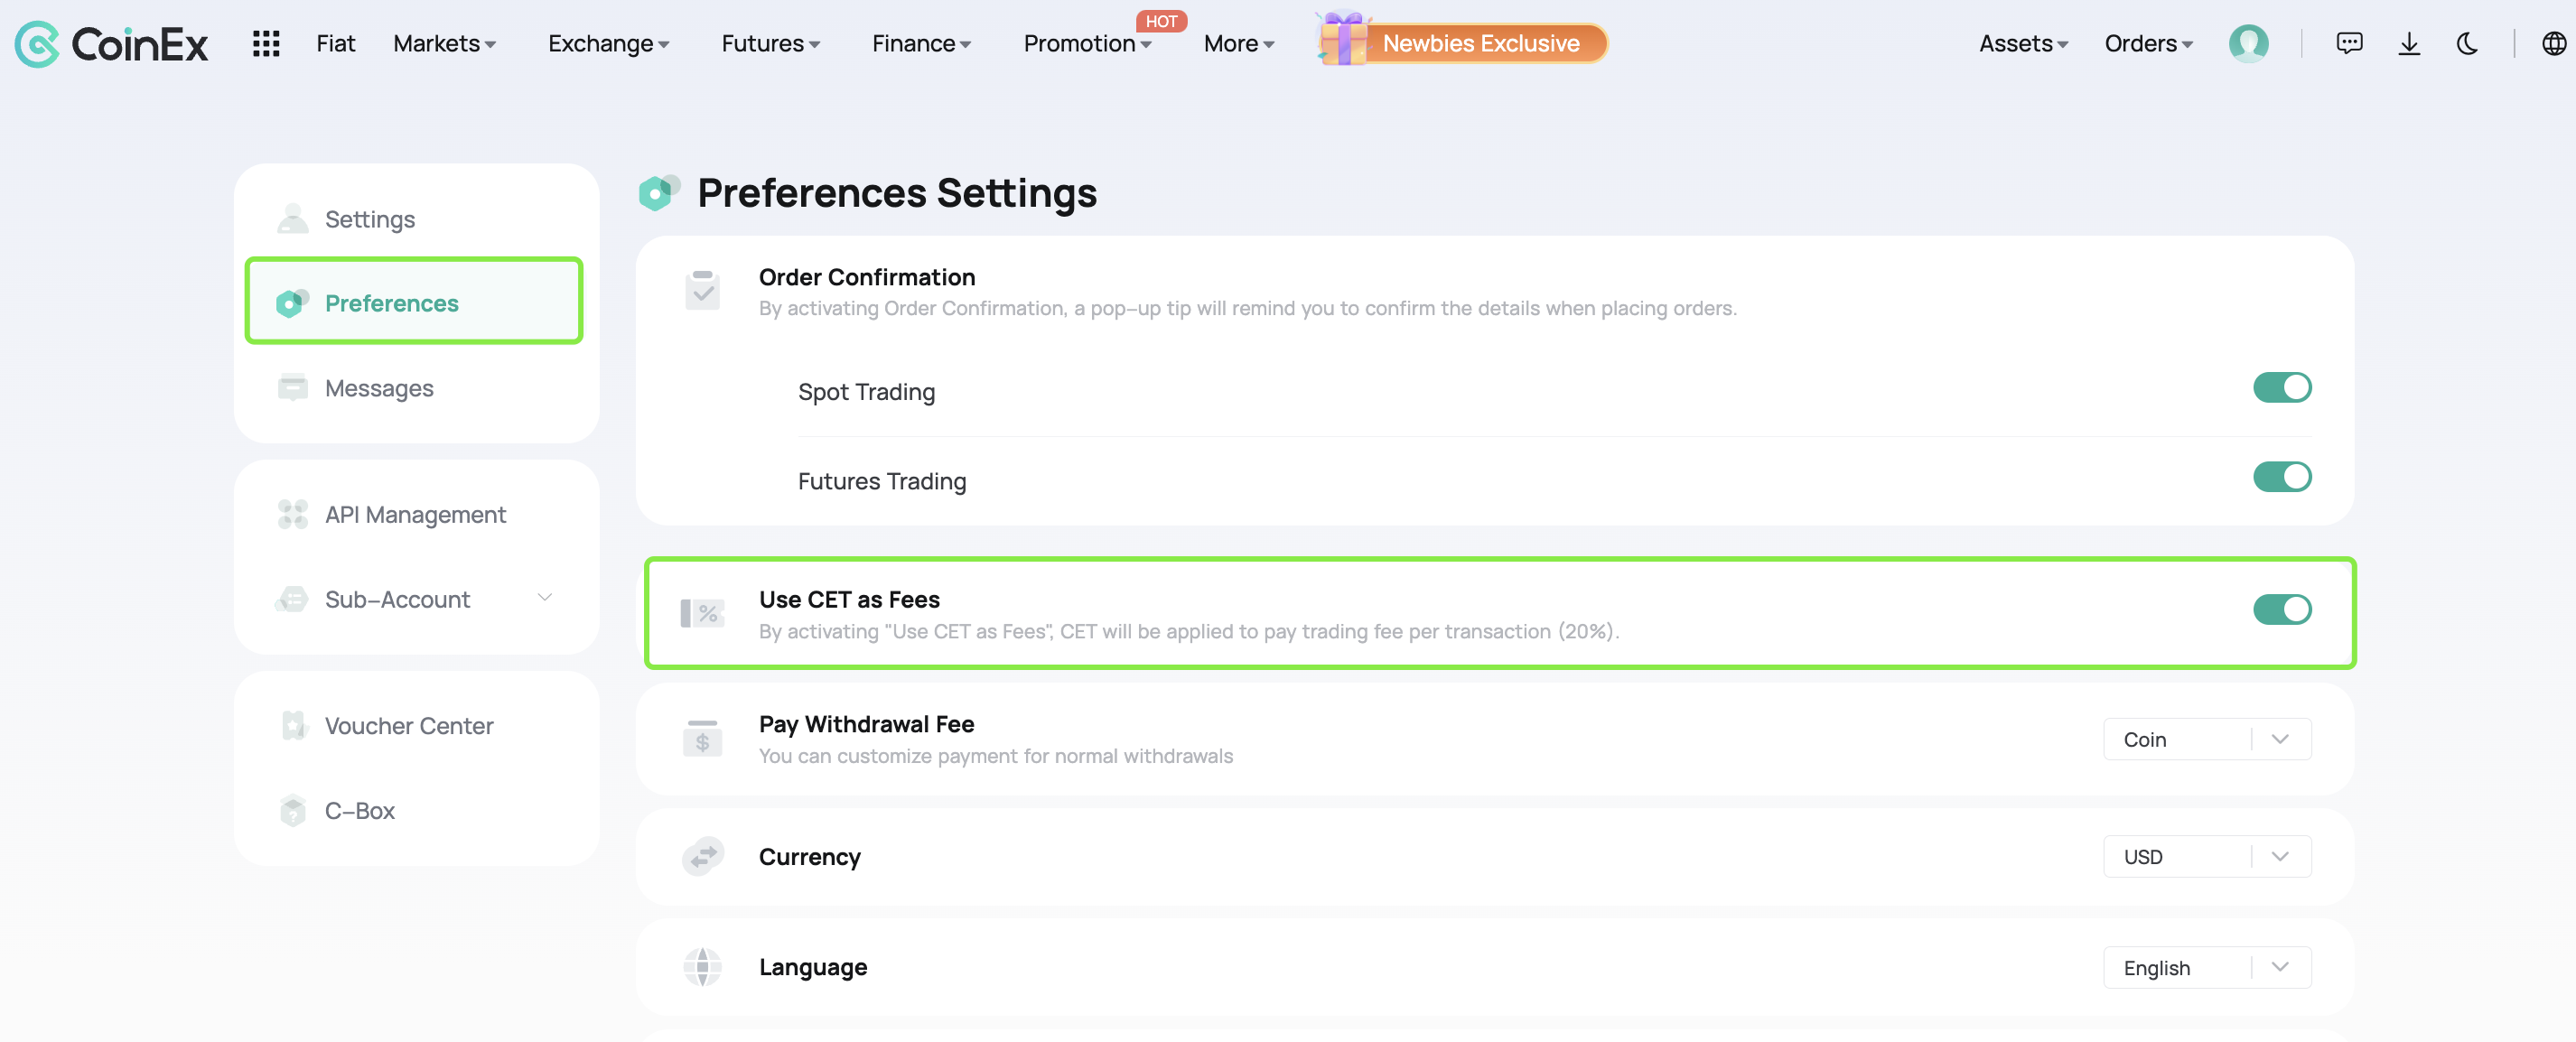Open the chat support icon
Screen dimensions: 2576x1042
click(x=2349, y=44)
